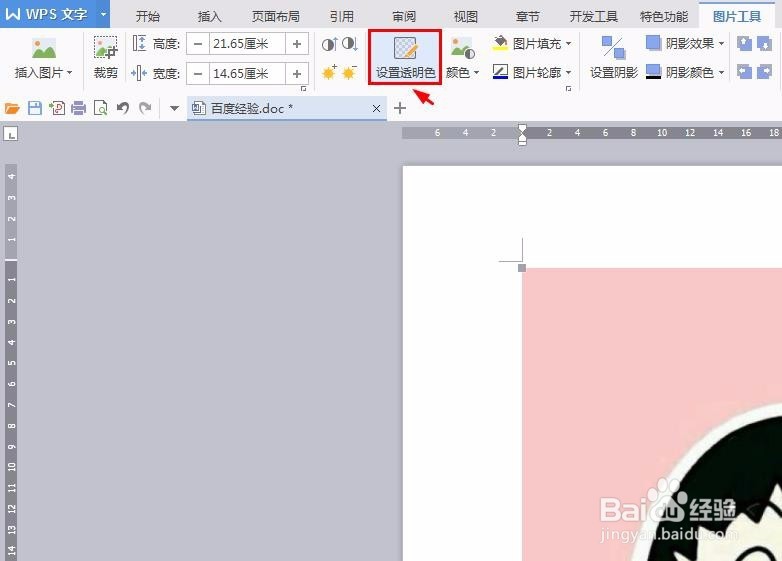Open the 开发工具 tab
The width and height of the screenshot is (782, 561).
(x=593, y=16)
